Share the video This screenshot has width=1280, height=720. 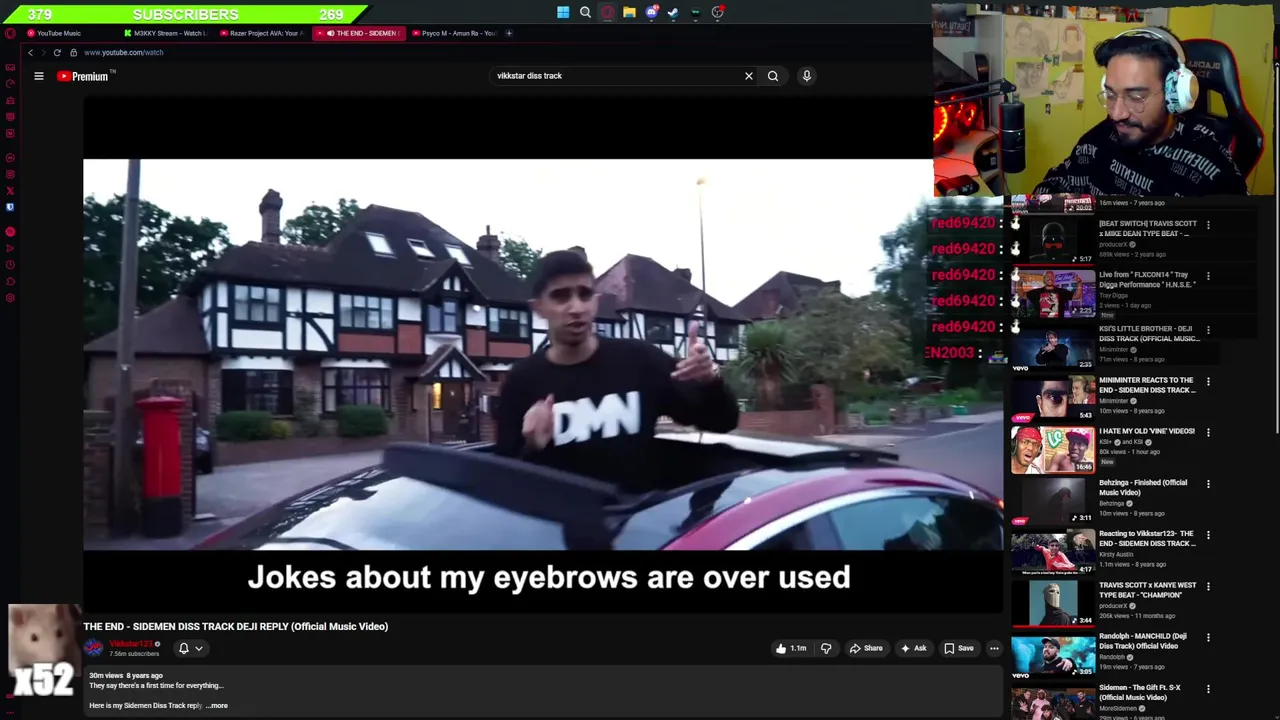click(x=866, y=648)
